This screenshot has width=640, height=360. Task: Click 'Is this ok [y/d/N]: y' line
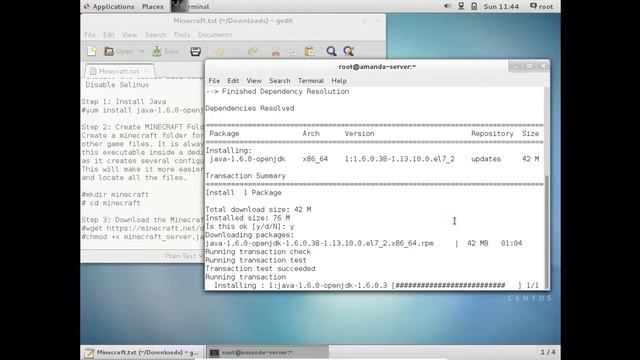[250, 227]
